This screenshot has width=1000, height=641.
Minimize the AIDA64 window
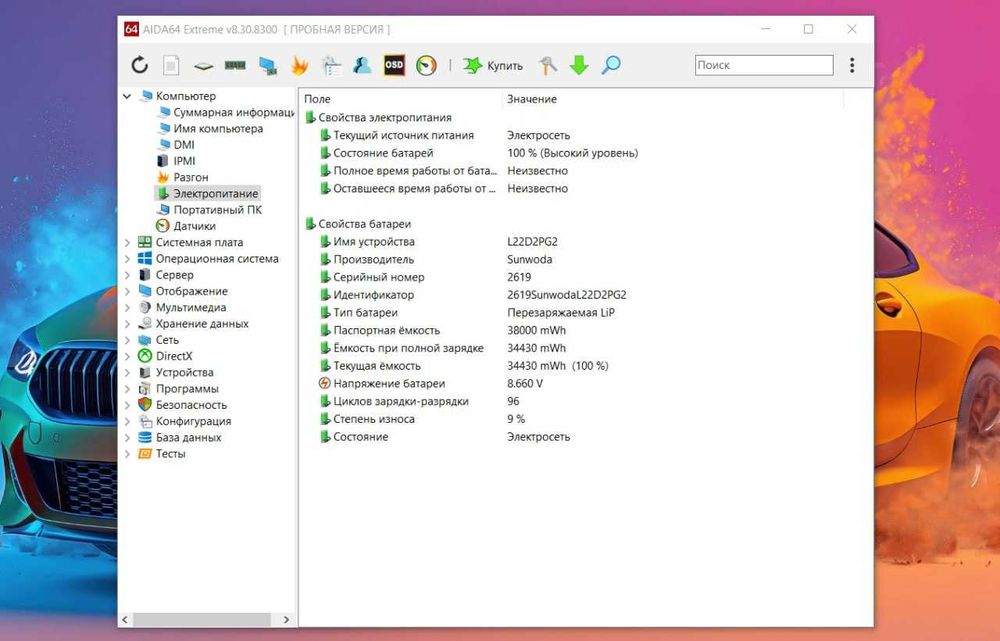click(766, 29)
